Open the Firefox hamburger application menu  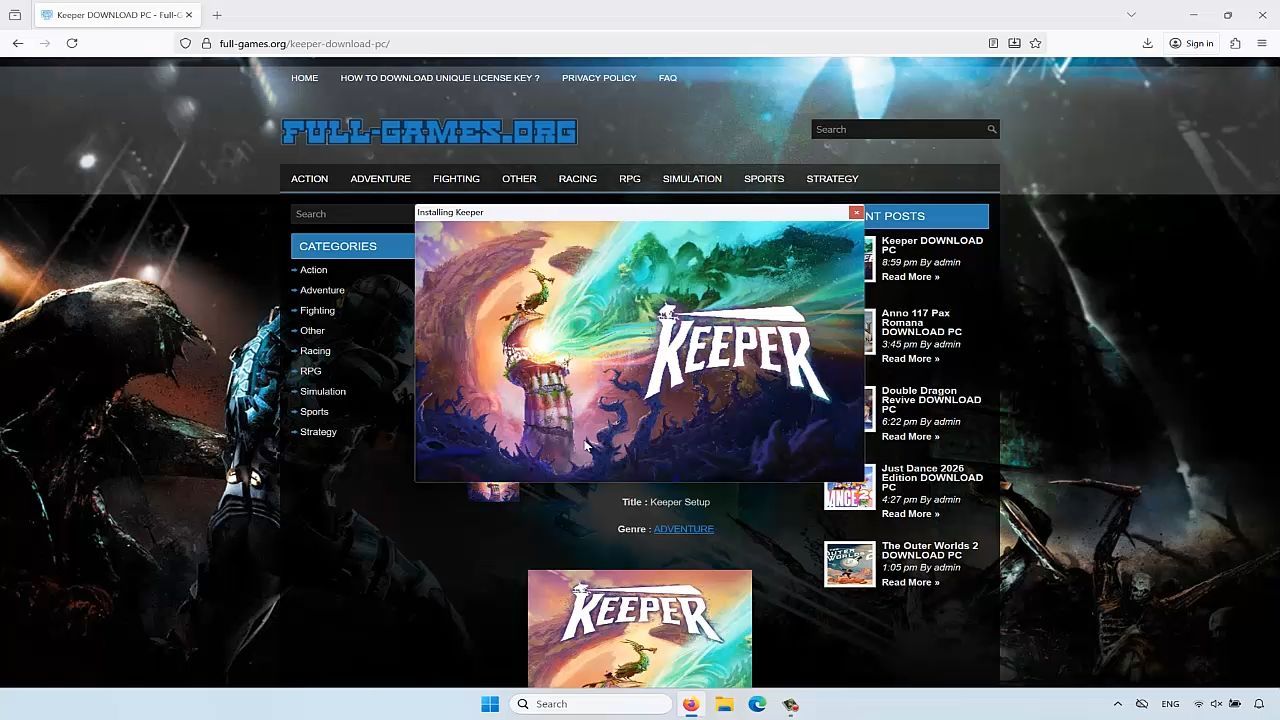click(x=1262, y=43)
